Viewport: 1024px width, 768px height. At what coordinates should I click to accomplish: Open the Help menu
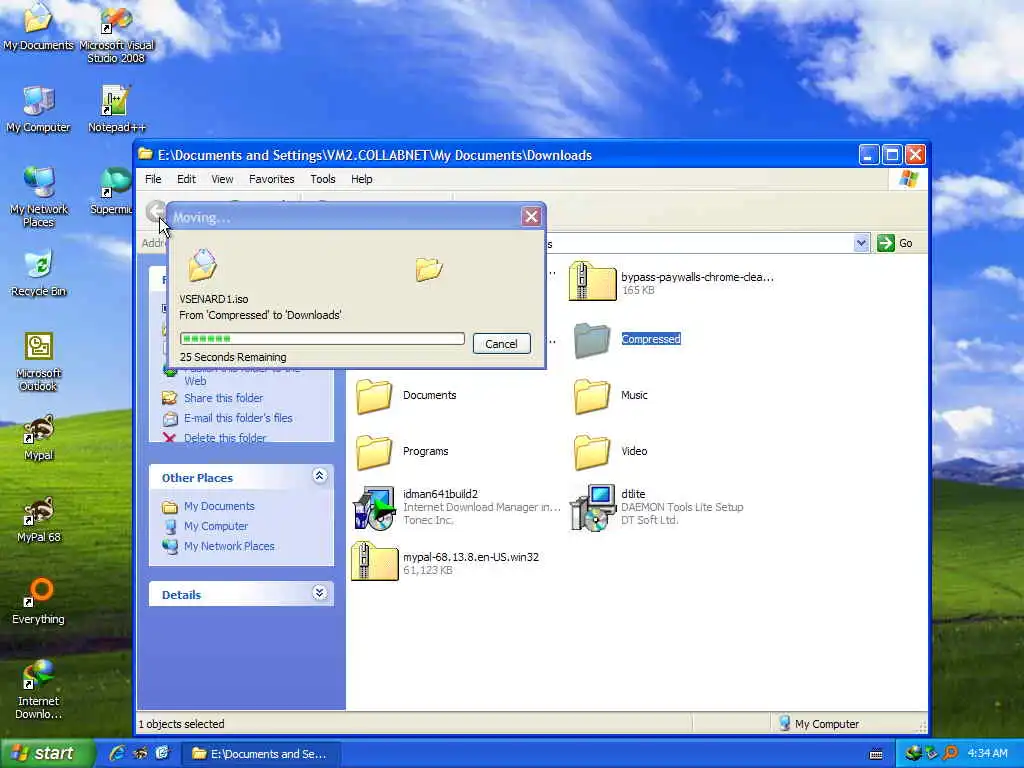click(x=362, y=179)
